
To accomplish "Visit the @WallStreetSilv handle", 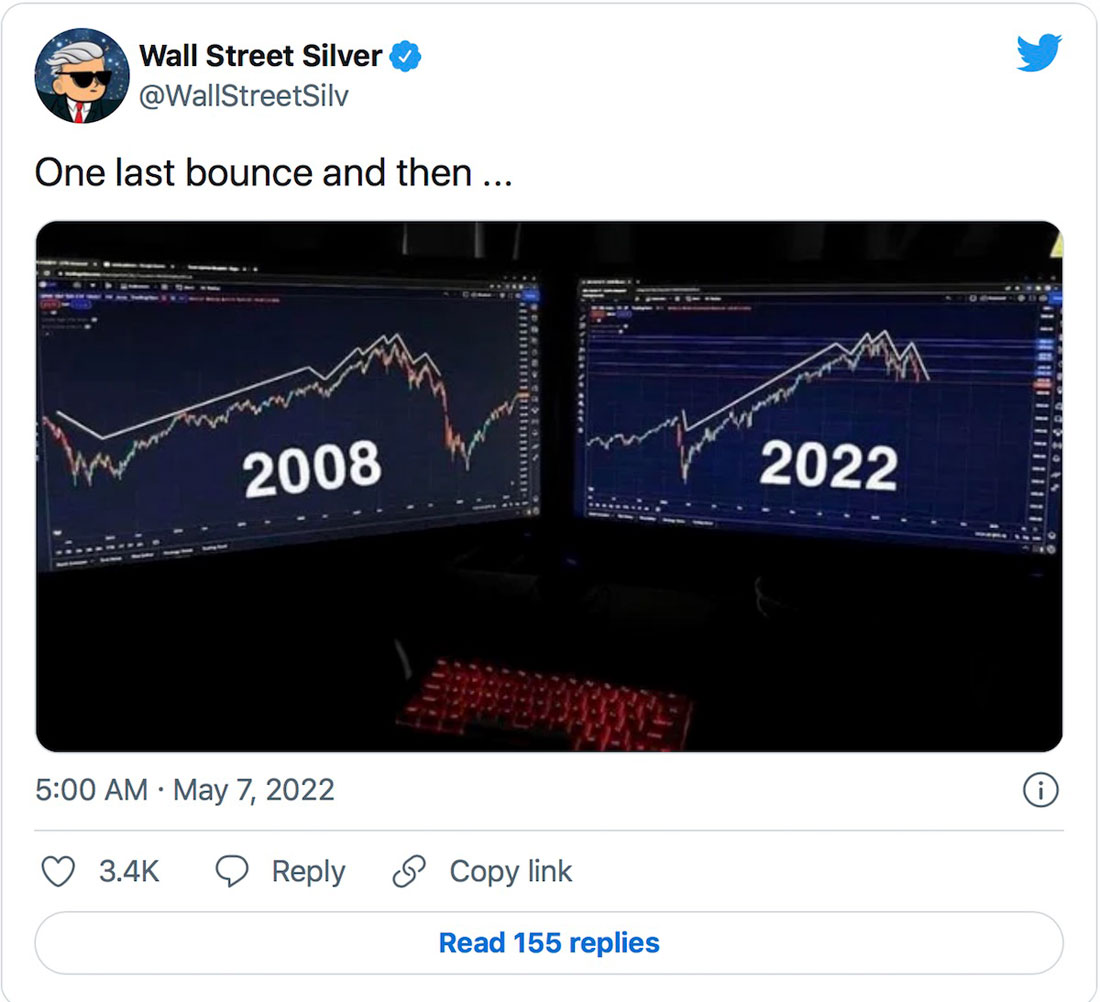I will [243, 96].
